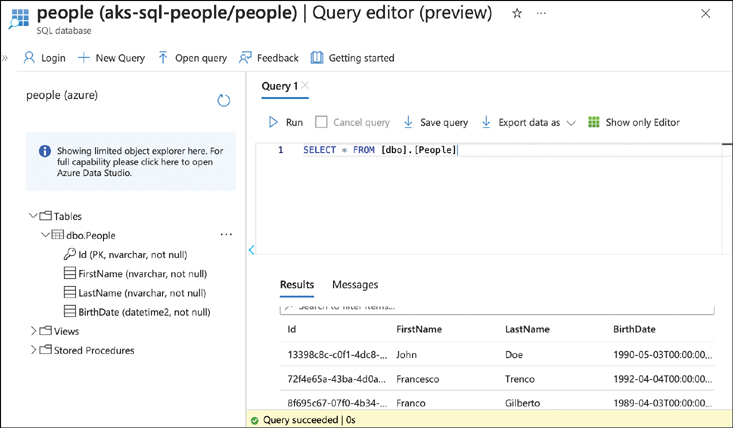This screenshot has height=428, width=733.
Task: Click the refresh icon beside people (azure)
Action: (224, 100)
